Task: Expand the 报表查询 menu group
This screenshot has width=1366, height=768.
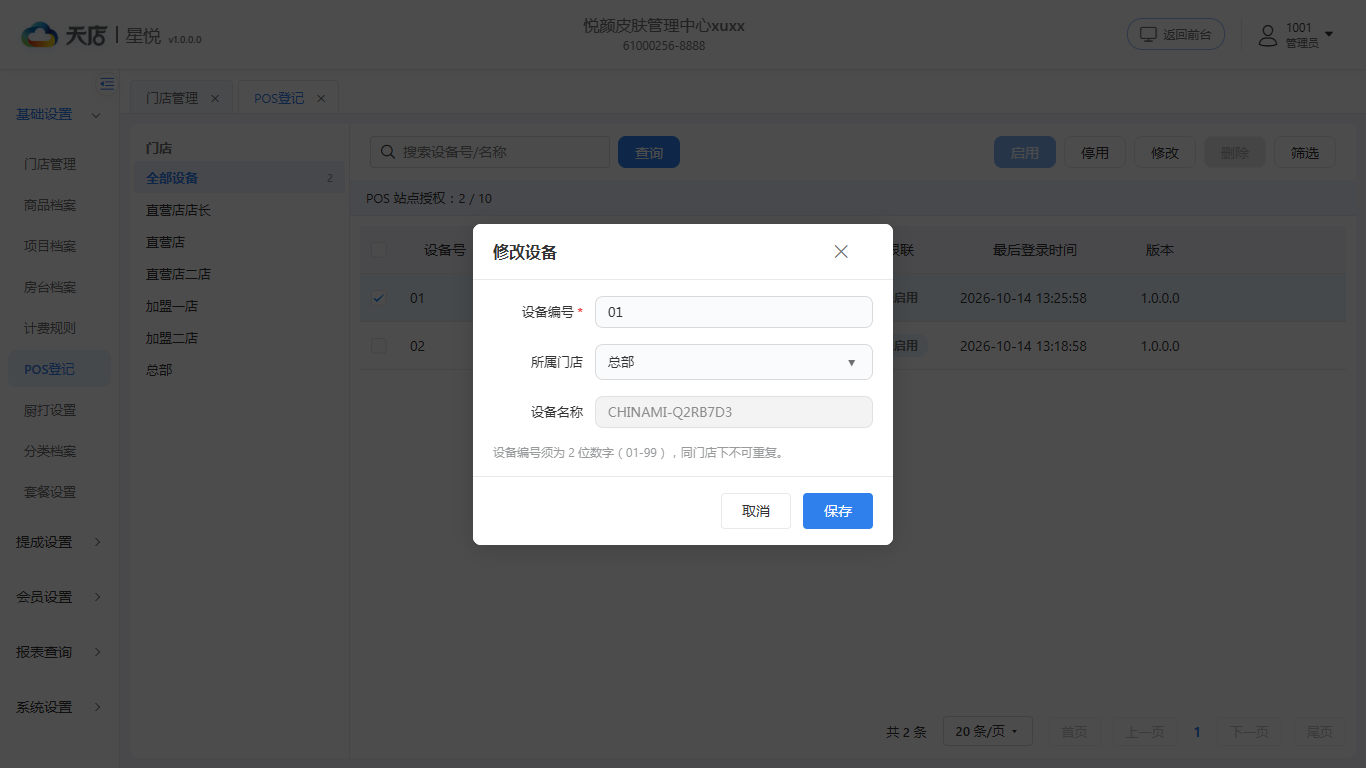Action: coord(58,652)
